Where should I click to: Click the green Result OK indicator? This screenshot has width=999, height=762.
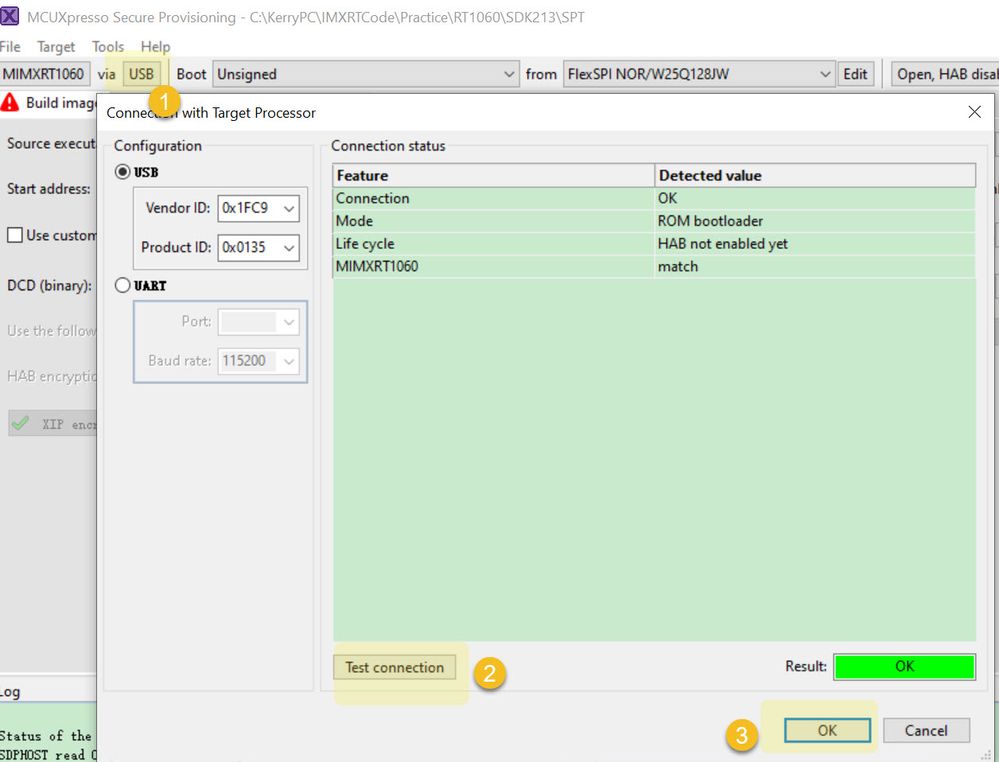pyautogui.click(x=904, y=666)
